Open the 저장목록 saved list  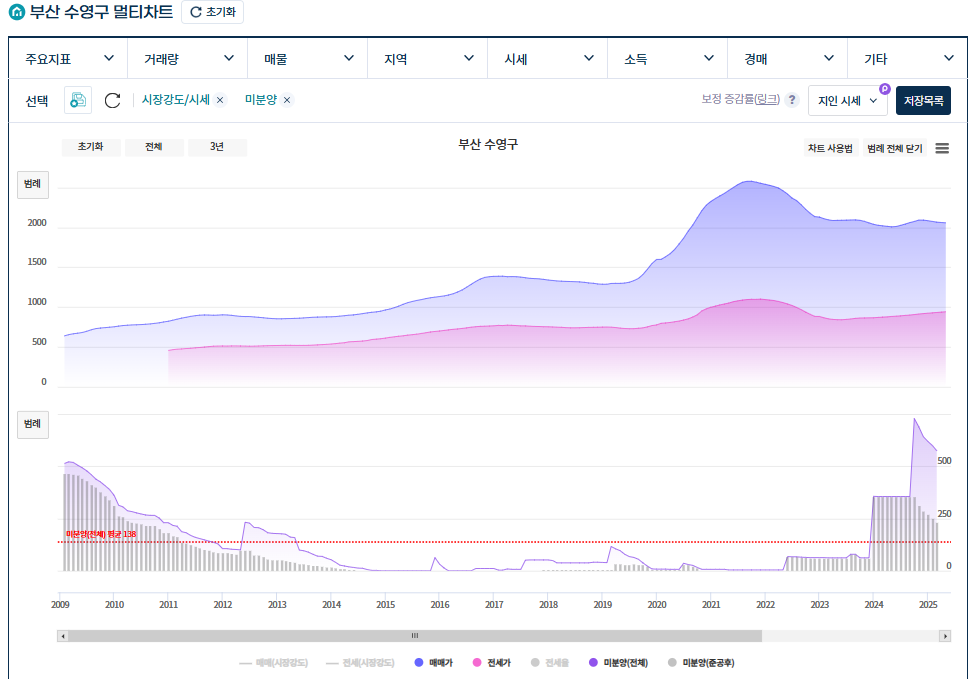tap(923, 101)
